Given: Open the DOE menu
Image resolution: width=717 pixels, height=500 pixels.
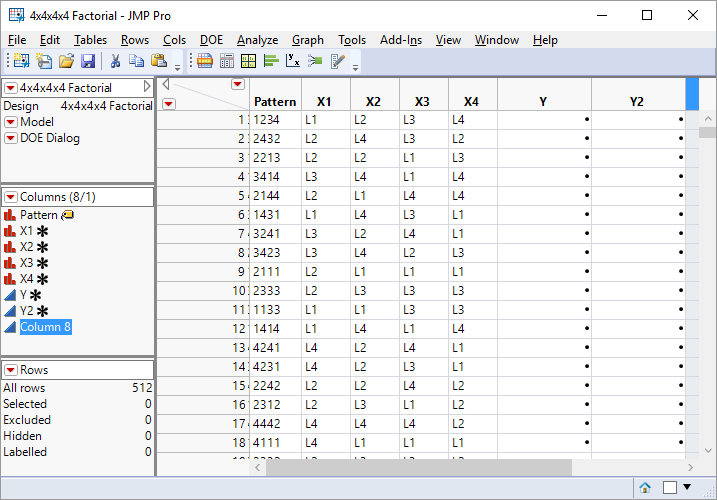Looking at the screenshot, I should (x=211, y=40).
